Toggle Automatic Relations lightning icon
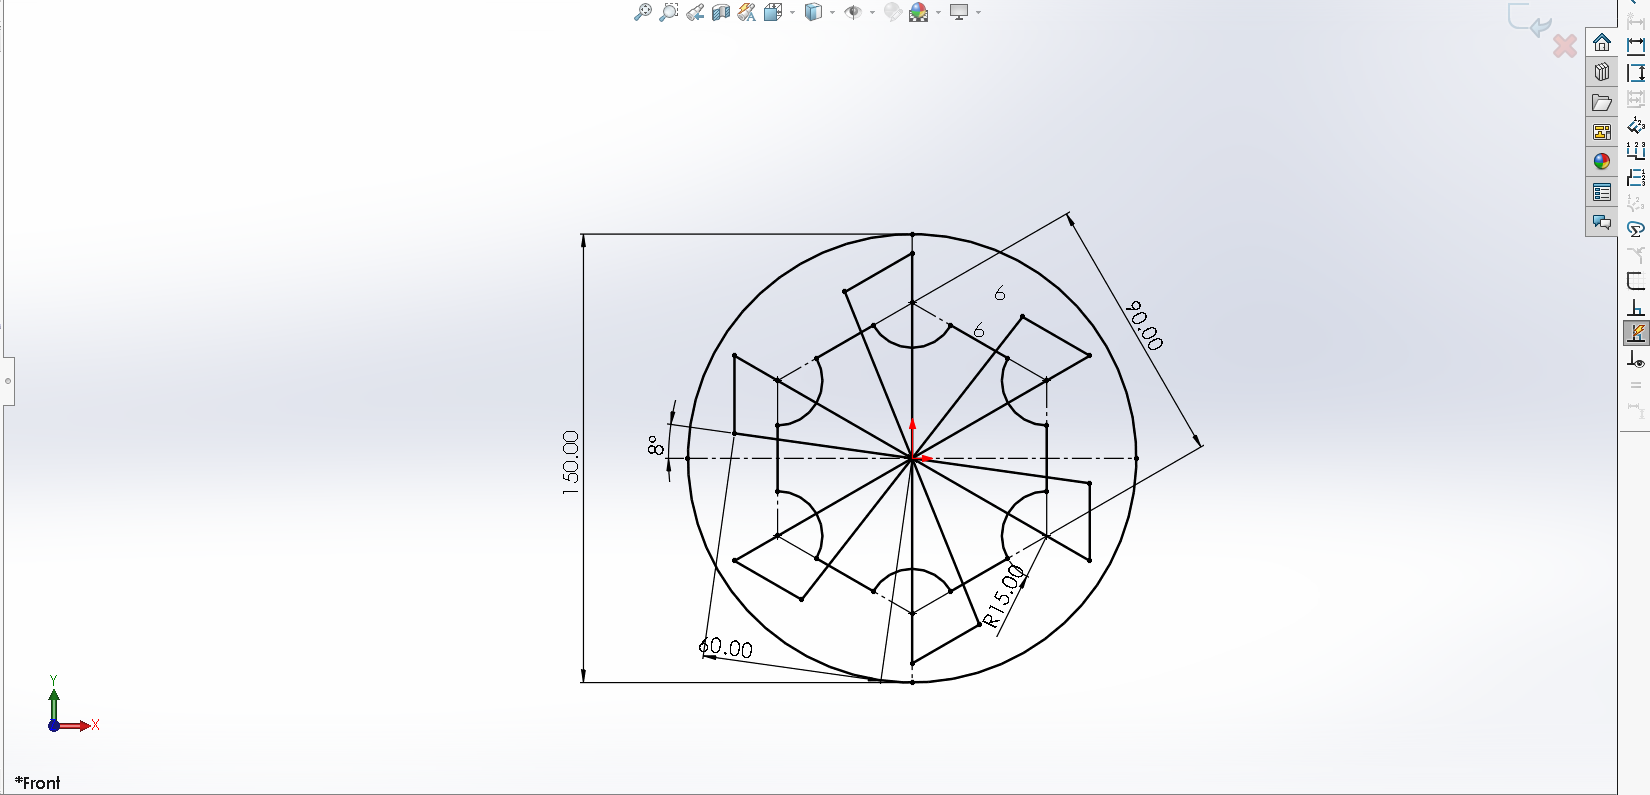This screenshot has width=1650, height=795. (x=1636, y=333)
